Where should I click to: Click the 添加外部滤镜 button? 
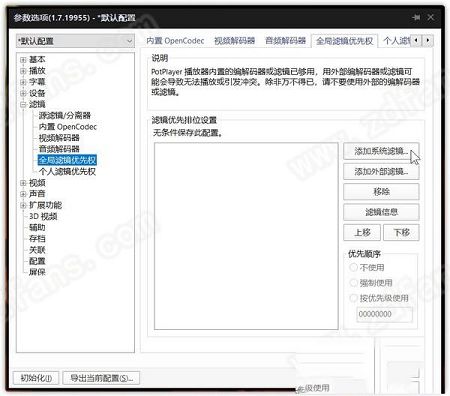coord(381,172)
